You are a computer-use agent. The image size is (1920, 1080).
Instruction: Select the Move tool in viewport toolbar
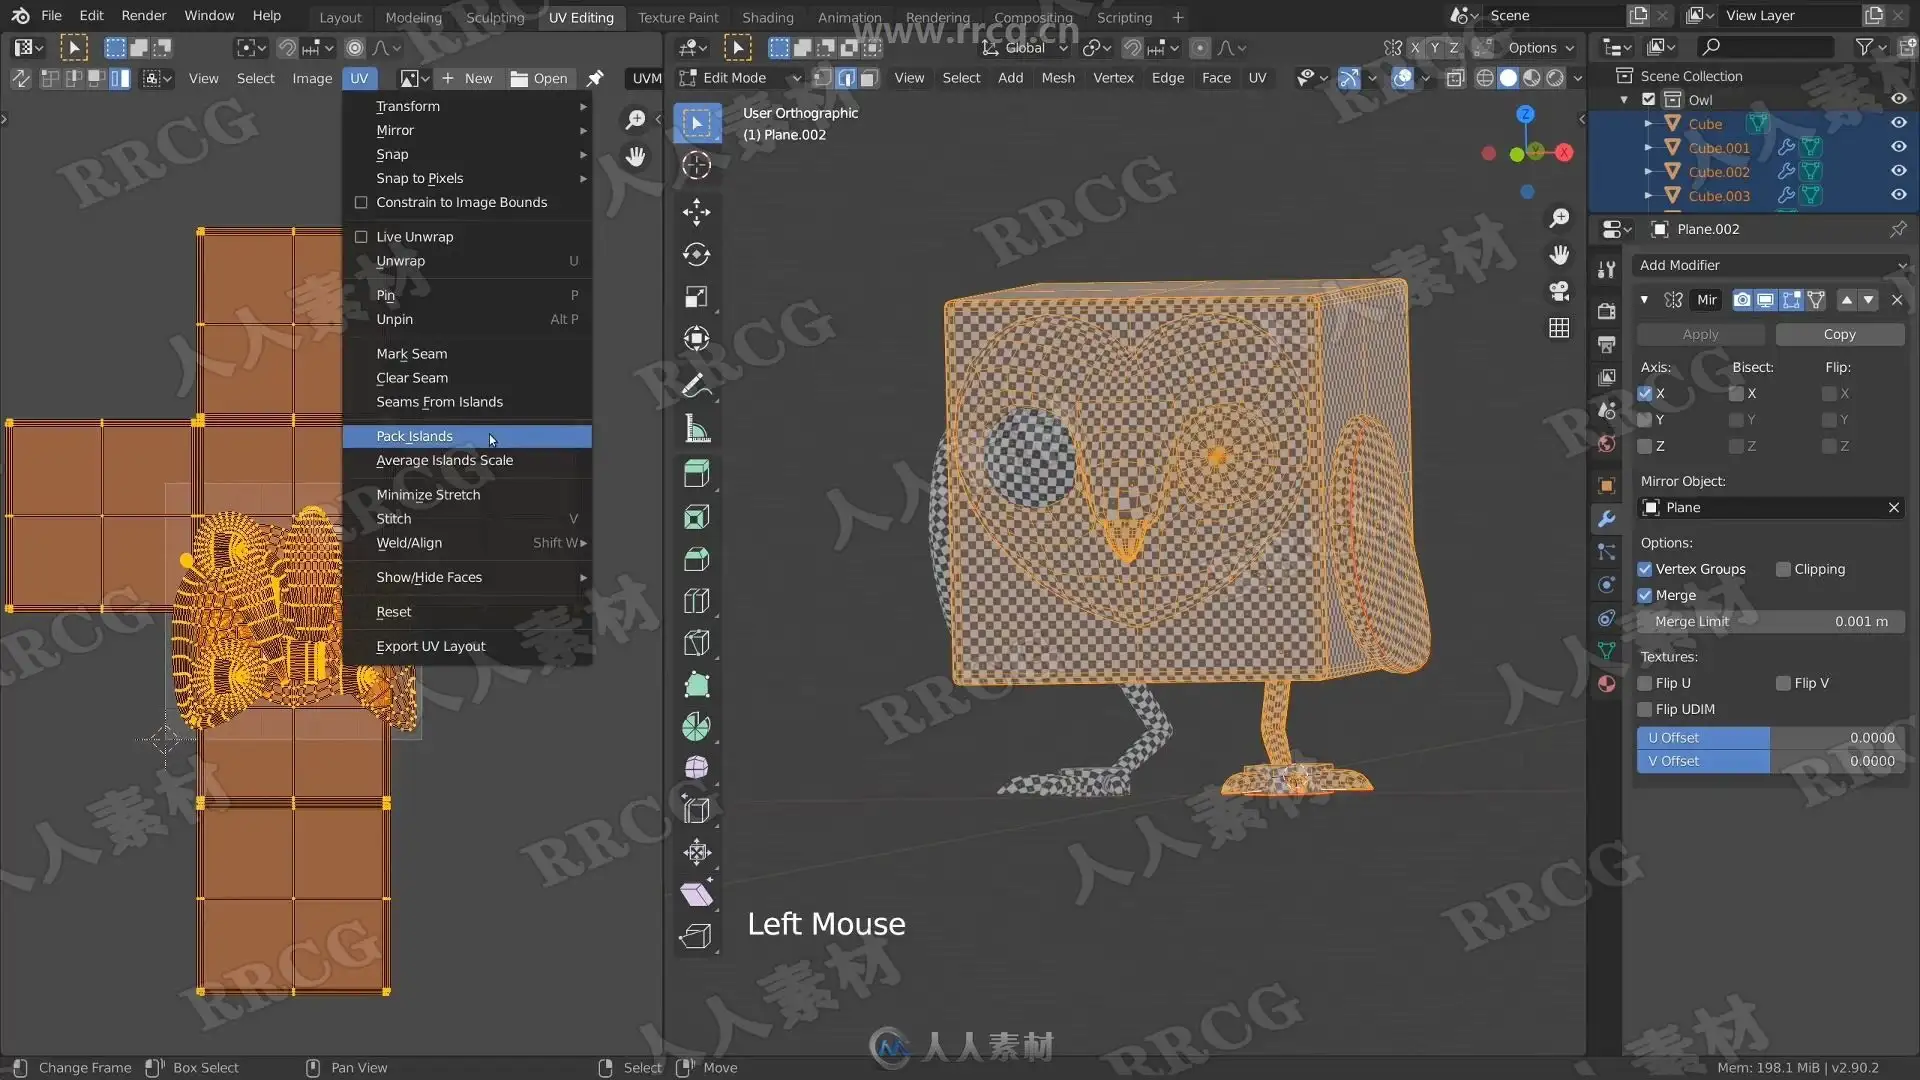697,211
